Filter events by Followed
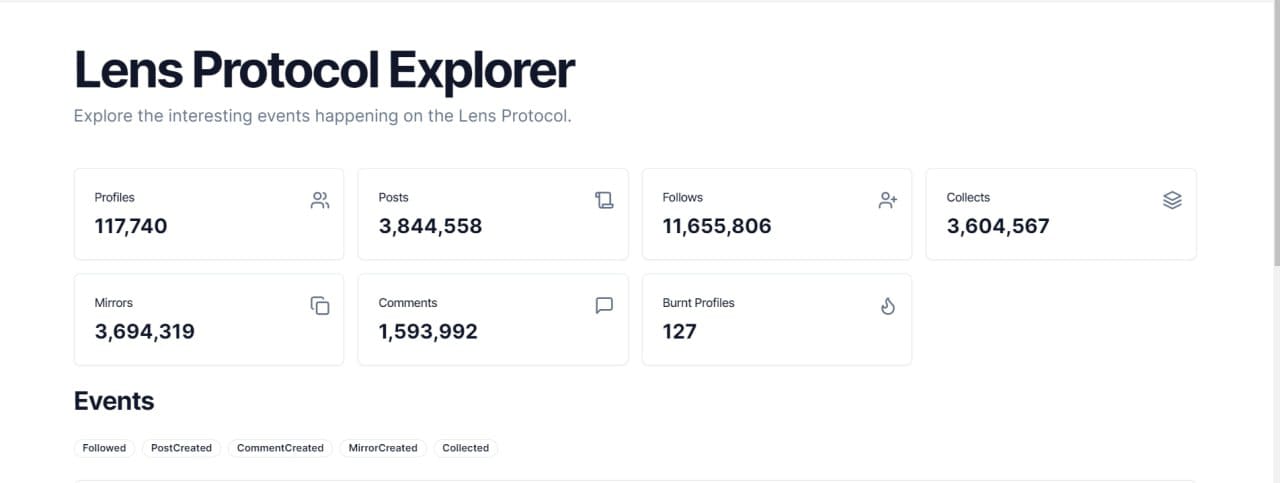The width and height of the screenshot is (1280, 483). 104,448
